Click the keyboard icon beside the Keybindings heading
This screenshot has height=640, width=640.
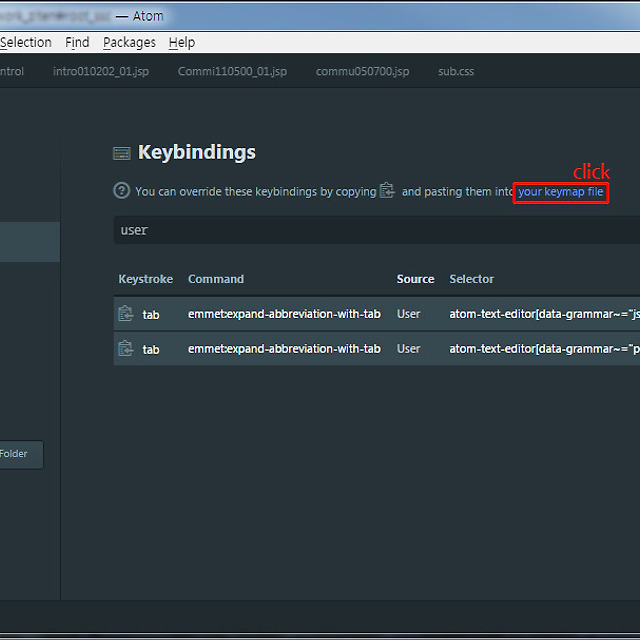[122, 153]
